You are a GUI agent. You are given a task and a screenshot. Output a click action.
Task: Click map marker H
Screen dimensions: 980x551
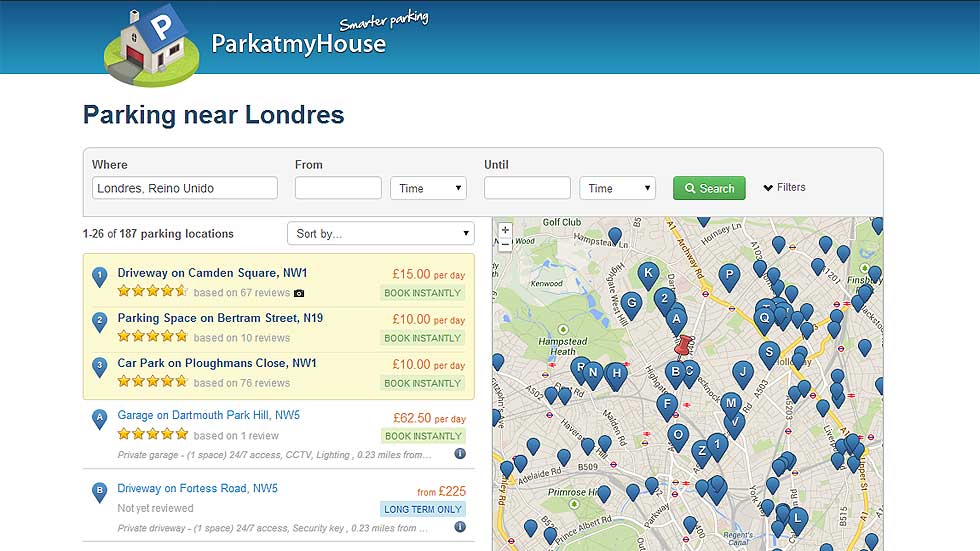pos(616,375)
